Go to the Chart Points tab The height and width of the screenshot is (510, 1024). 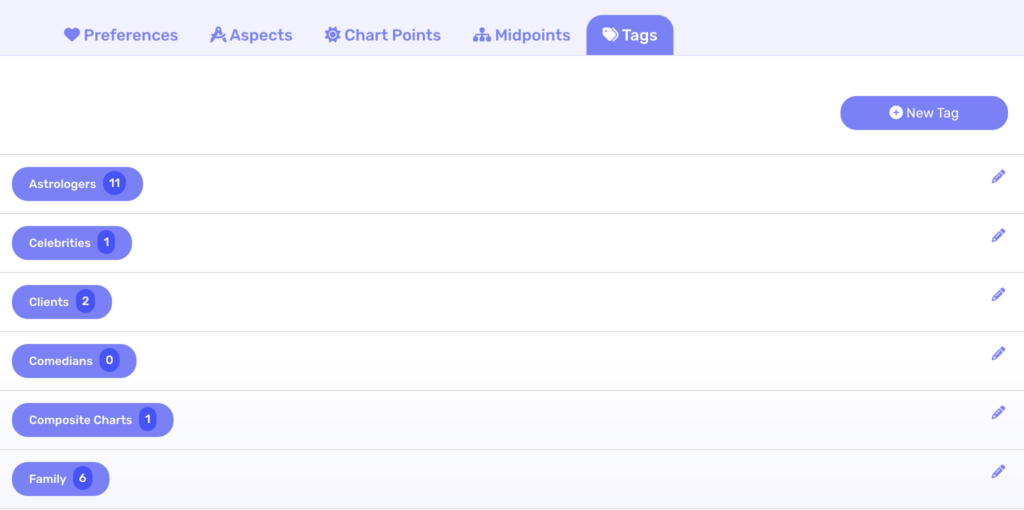click(x=383, y=35)
